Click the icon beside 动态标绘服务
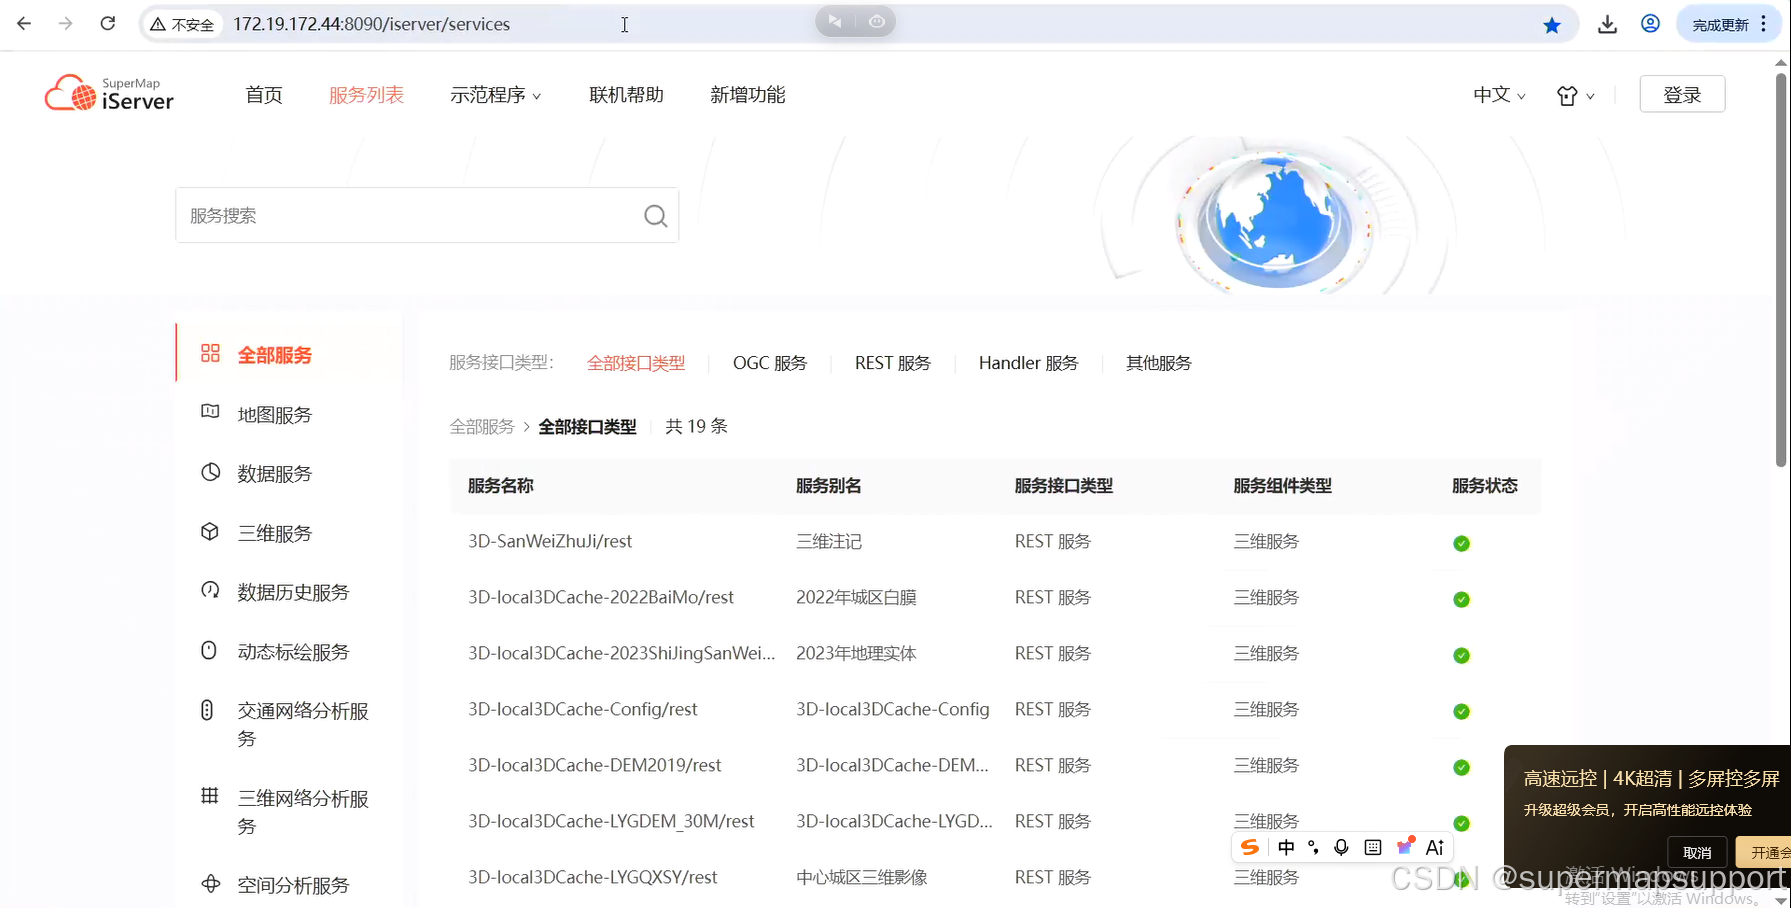This screenshot has width=1791, height=908. (x=209, y=650)
